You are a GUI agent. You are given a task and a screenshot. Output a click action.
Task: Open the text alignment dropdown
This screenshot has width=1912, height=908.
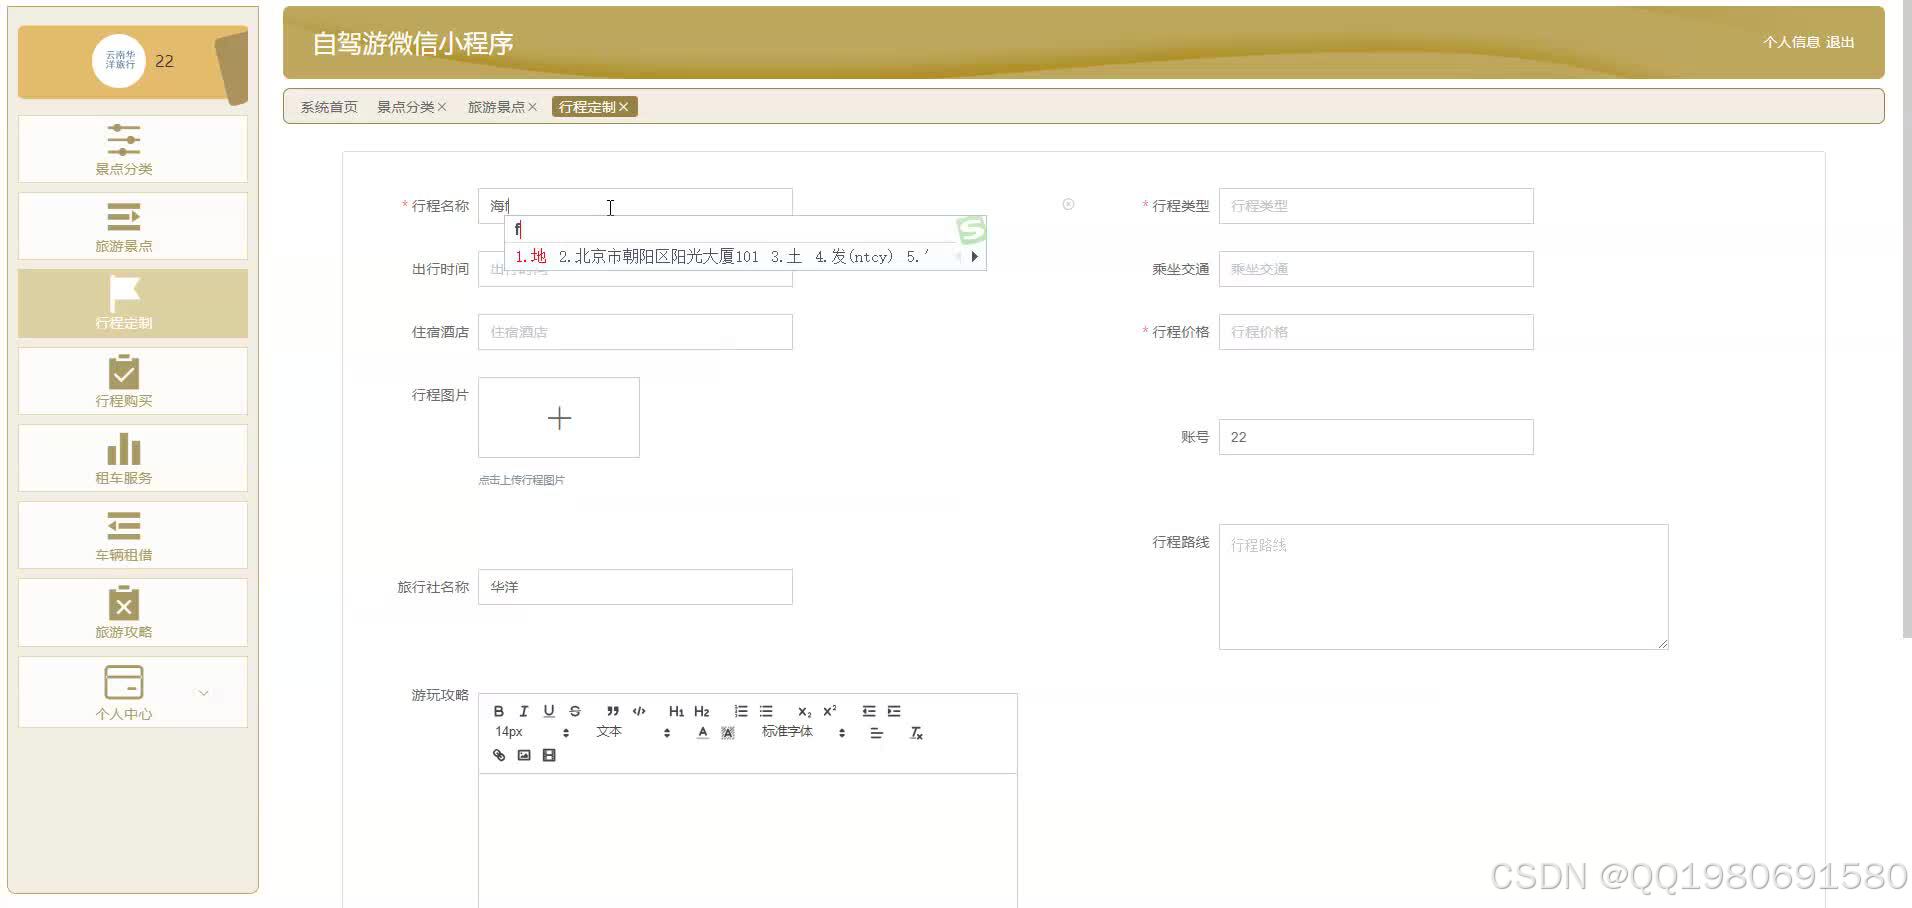[877, 733]
